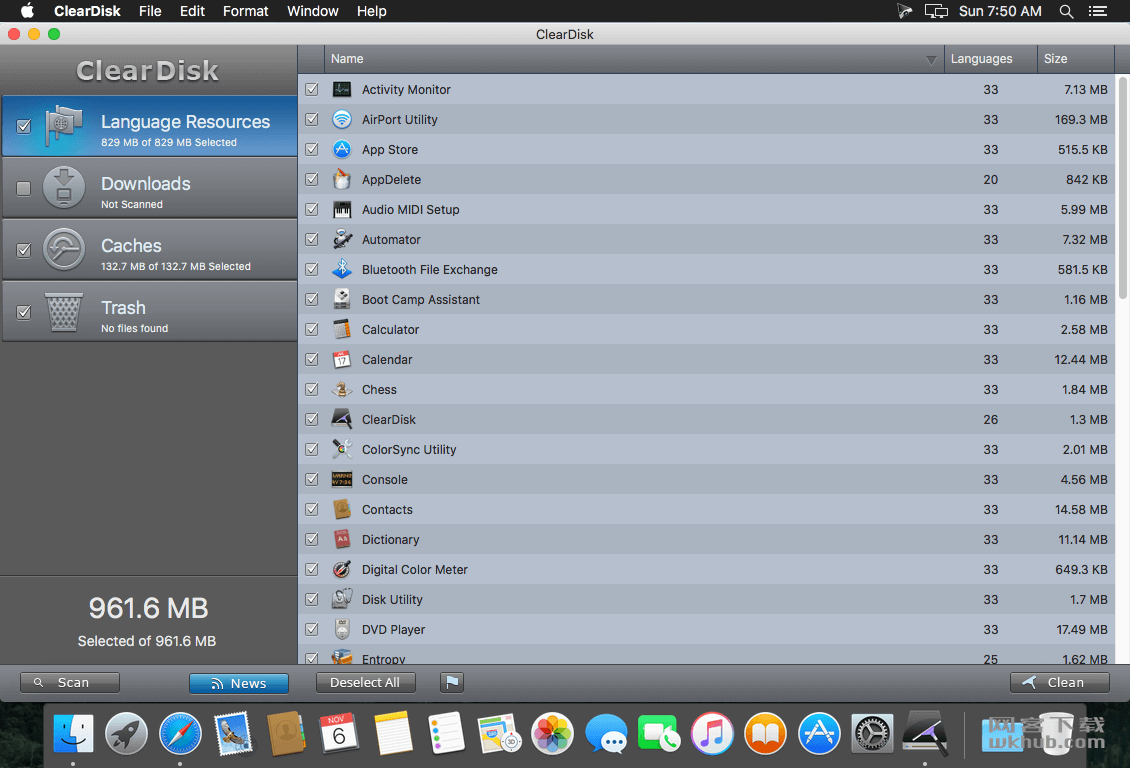Click the Console app icon
The image size is (1130, 768).
342,479
